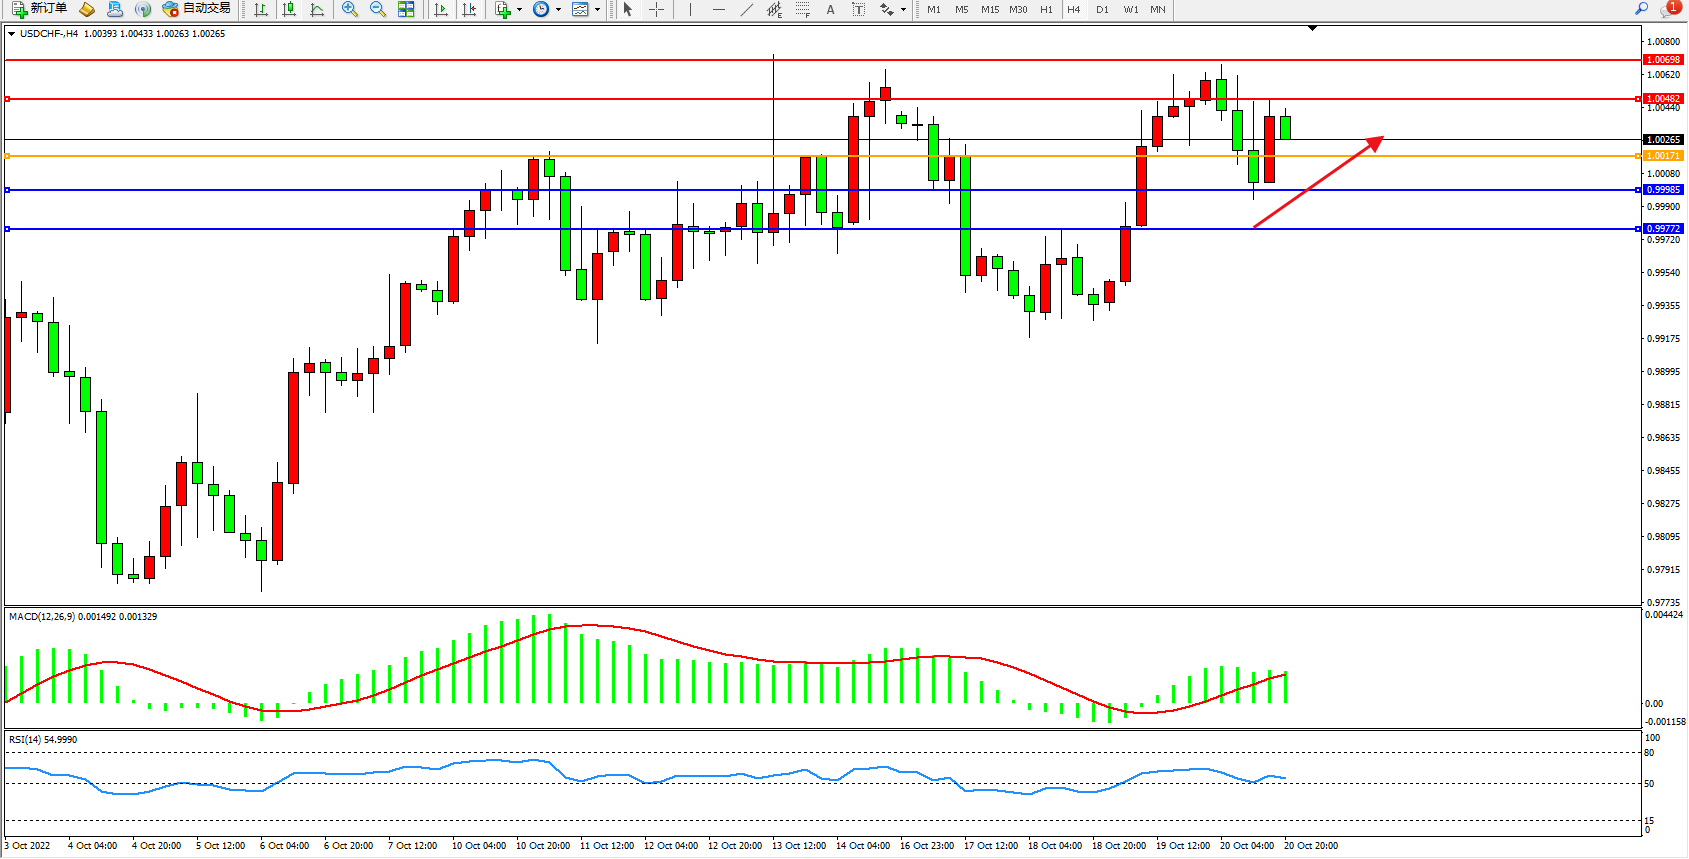Expand the periodicity clock dropdown arrow

point(558,9)
